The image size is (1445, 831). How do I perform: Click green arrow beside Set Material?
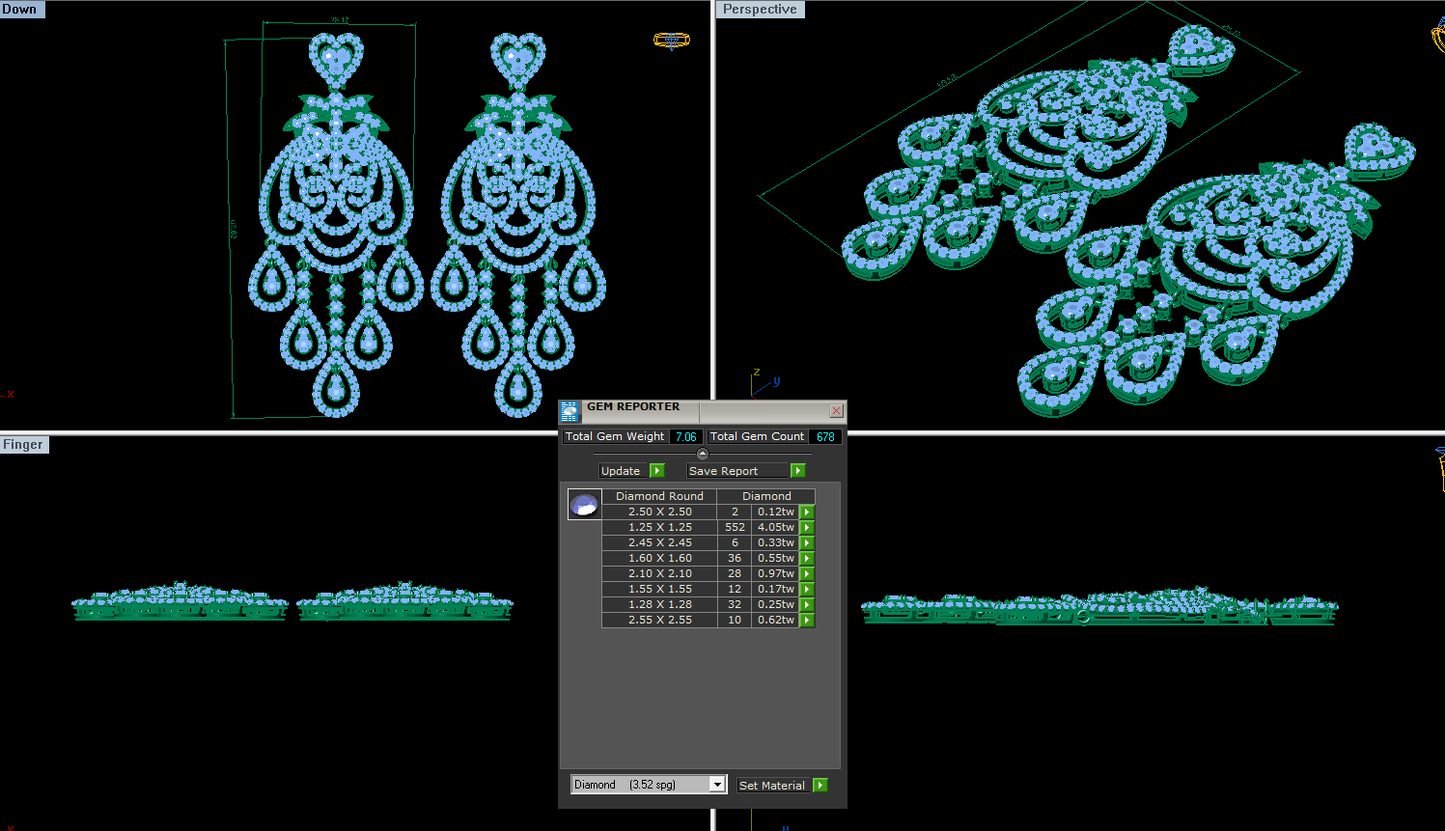coord(821,785)
